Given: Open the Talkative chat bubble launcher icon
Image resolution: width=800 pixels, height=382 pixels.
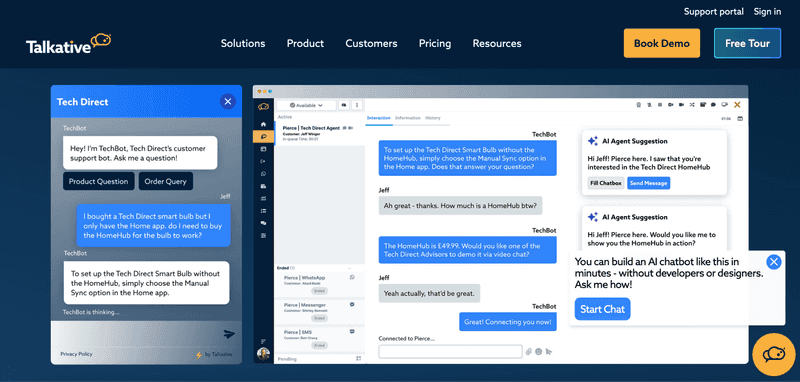Looking at the screenshot, I should [774, 354].
